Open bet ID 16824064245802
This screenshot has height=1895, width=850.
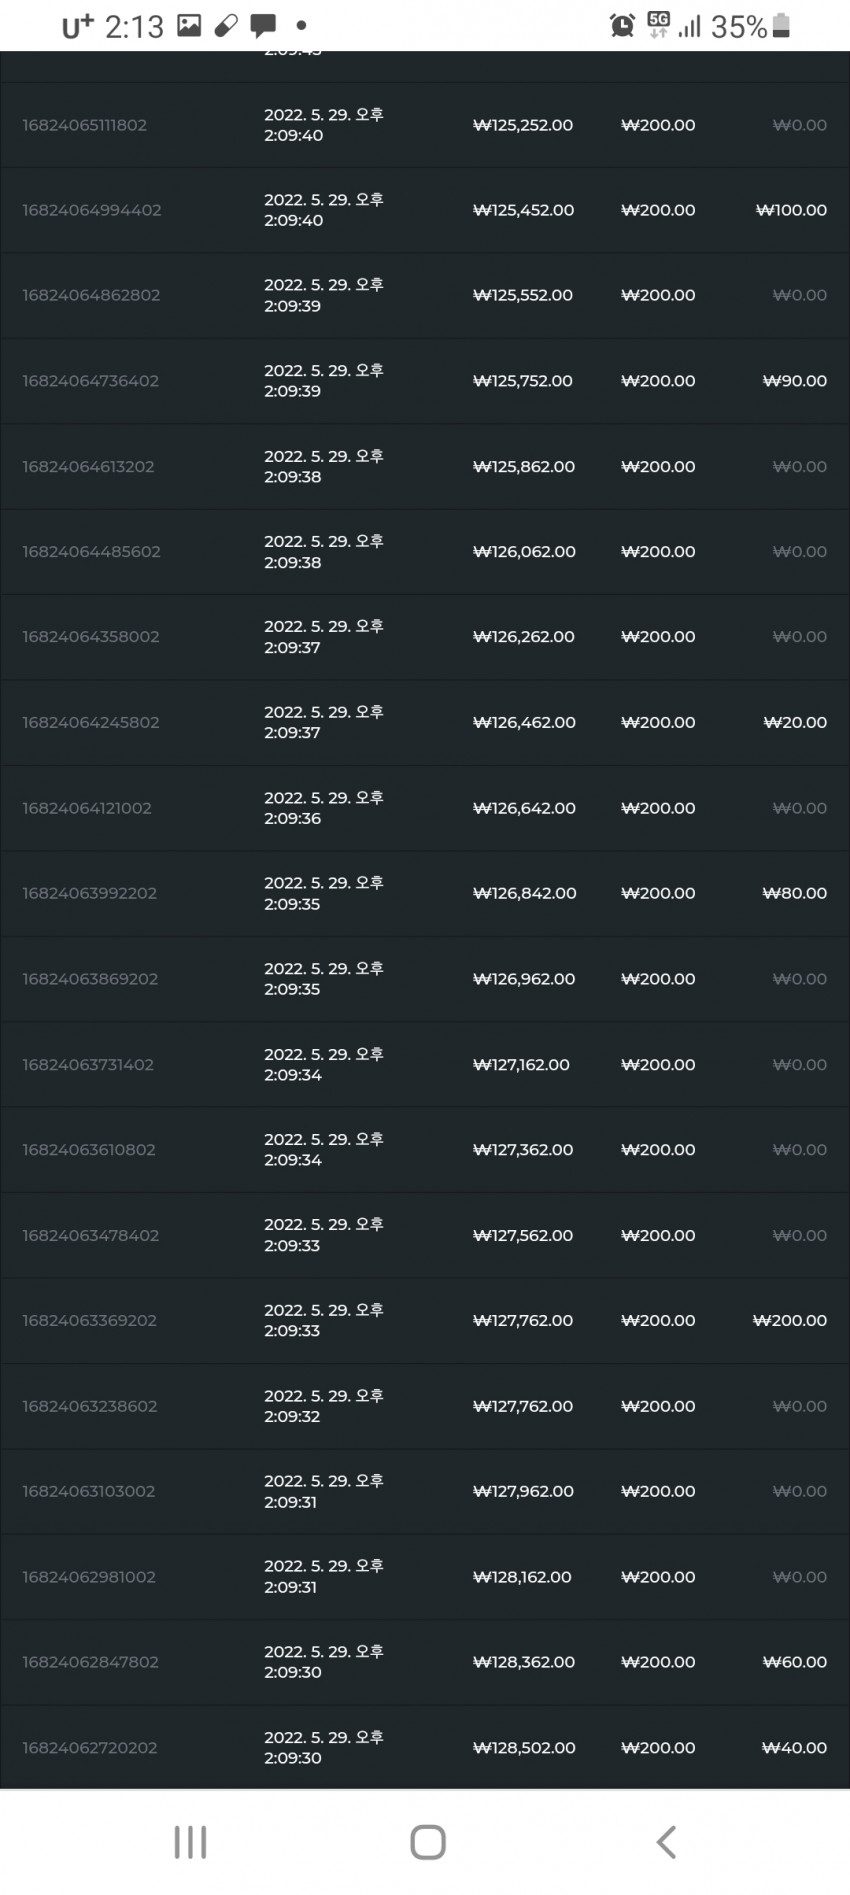90,722
